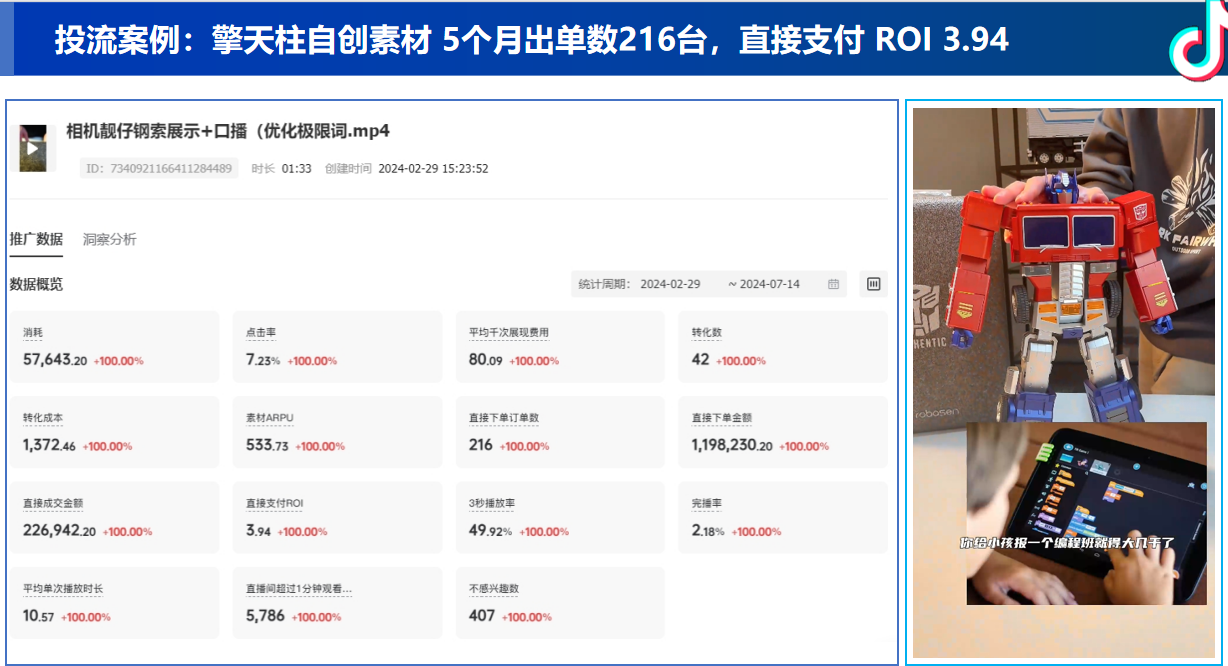Click the 直接支付ROI label

[x=274, y=503]
